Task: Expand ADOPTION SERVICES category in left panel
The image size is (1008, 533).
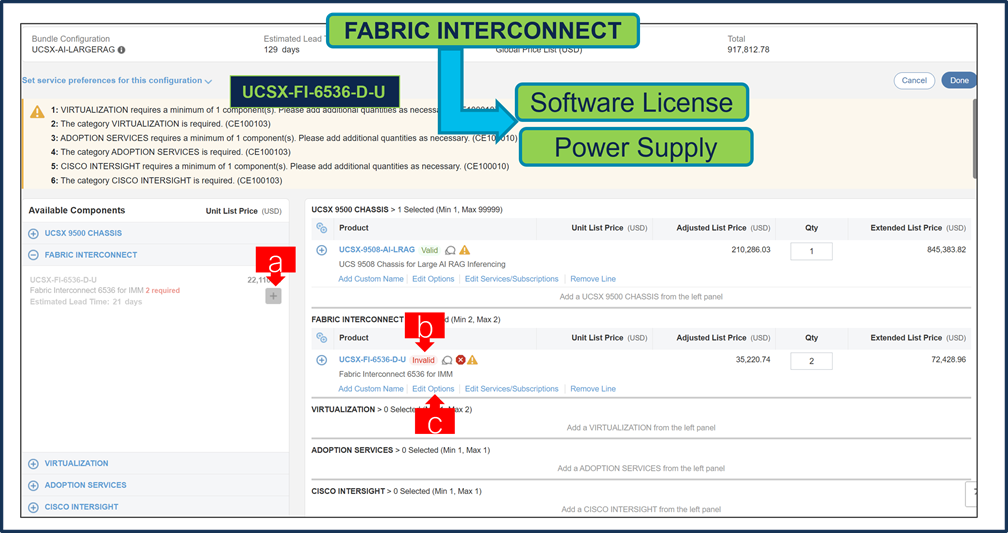Action: [x=33, y=485]
